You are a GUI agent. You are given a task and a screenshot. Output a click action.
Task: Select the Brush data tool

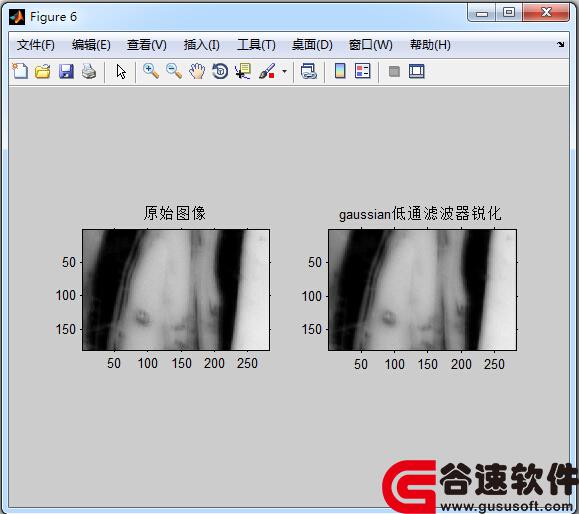267,71
